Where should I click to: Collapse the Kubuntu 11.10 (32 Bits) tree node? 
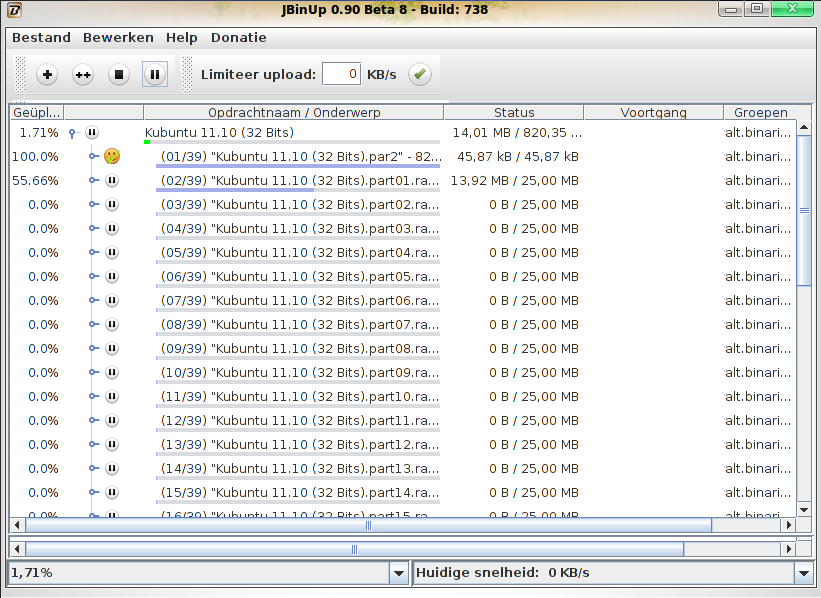coord(73,132)
